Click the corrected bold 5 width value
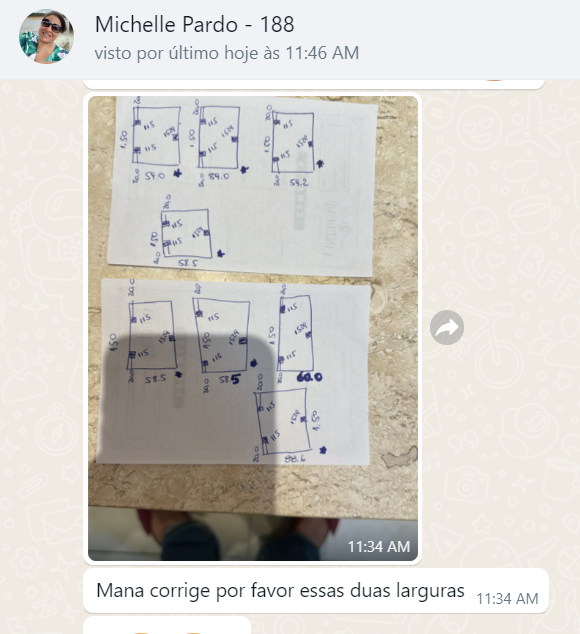Image resolution: width=580 pixels, height=634 pixels. (x=235, y=379)
